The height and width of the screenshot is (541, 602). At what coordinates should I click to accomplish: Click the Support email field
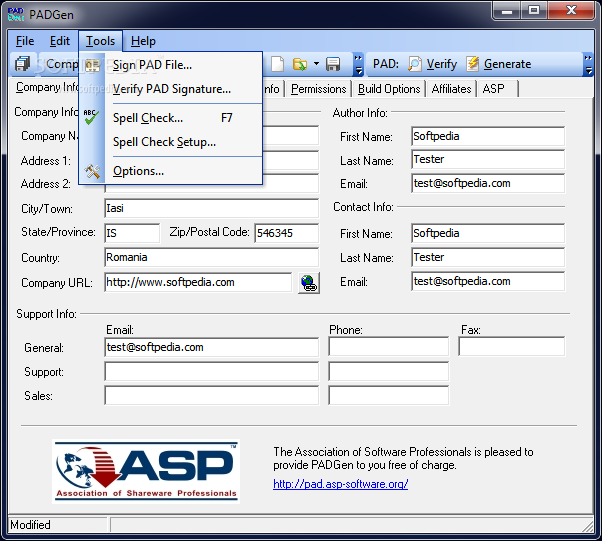click(211, 371)
